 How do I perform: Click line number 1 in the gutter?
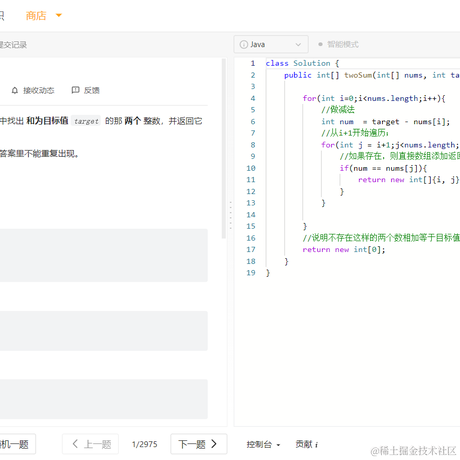click(x=253, y=63)
